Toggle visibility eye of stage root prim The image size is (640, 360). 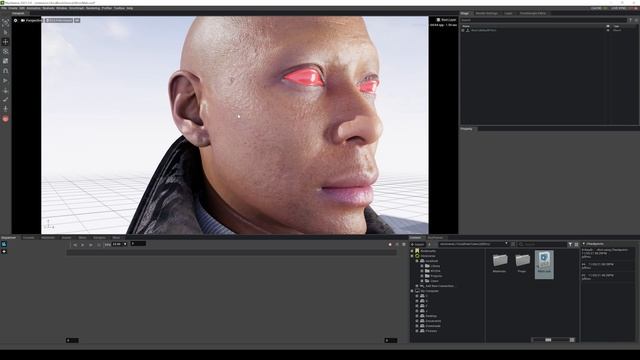[x=608, y=30]
